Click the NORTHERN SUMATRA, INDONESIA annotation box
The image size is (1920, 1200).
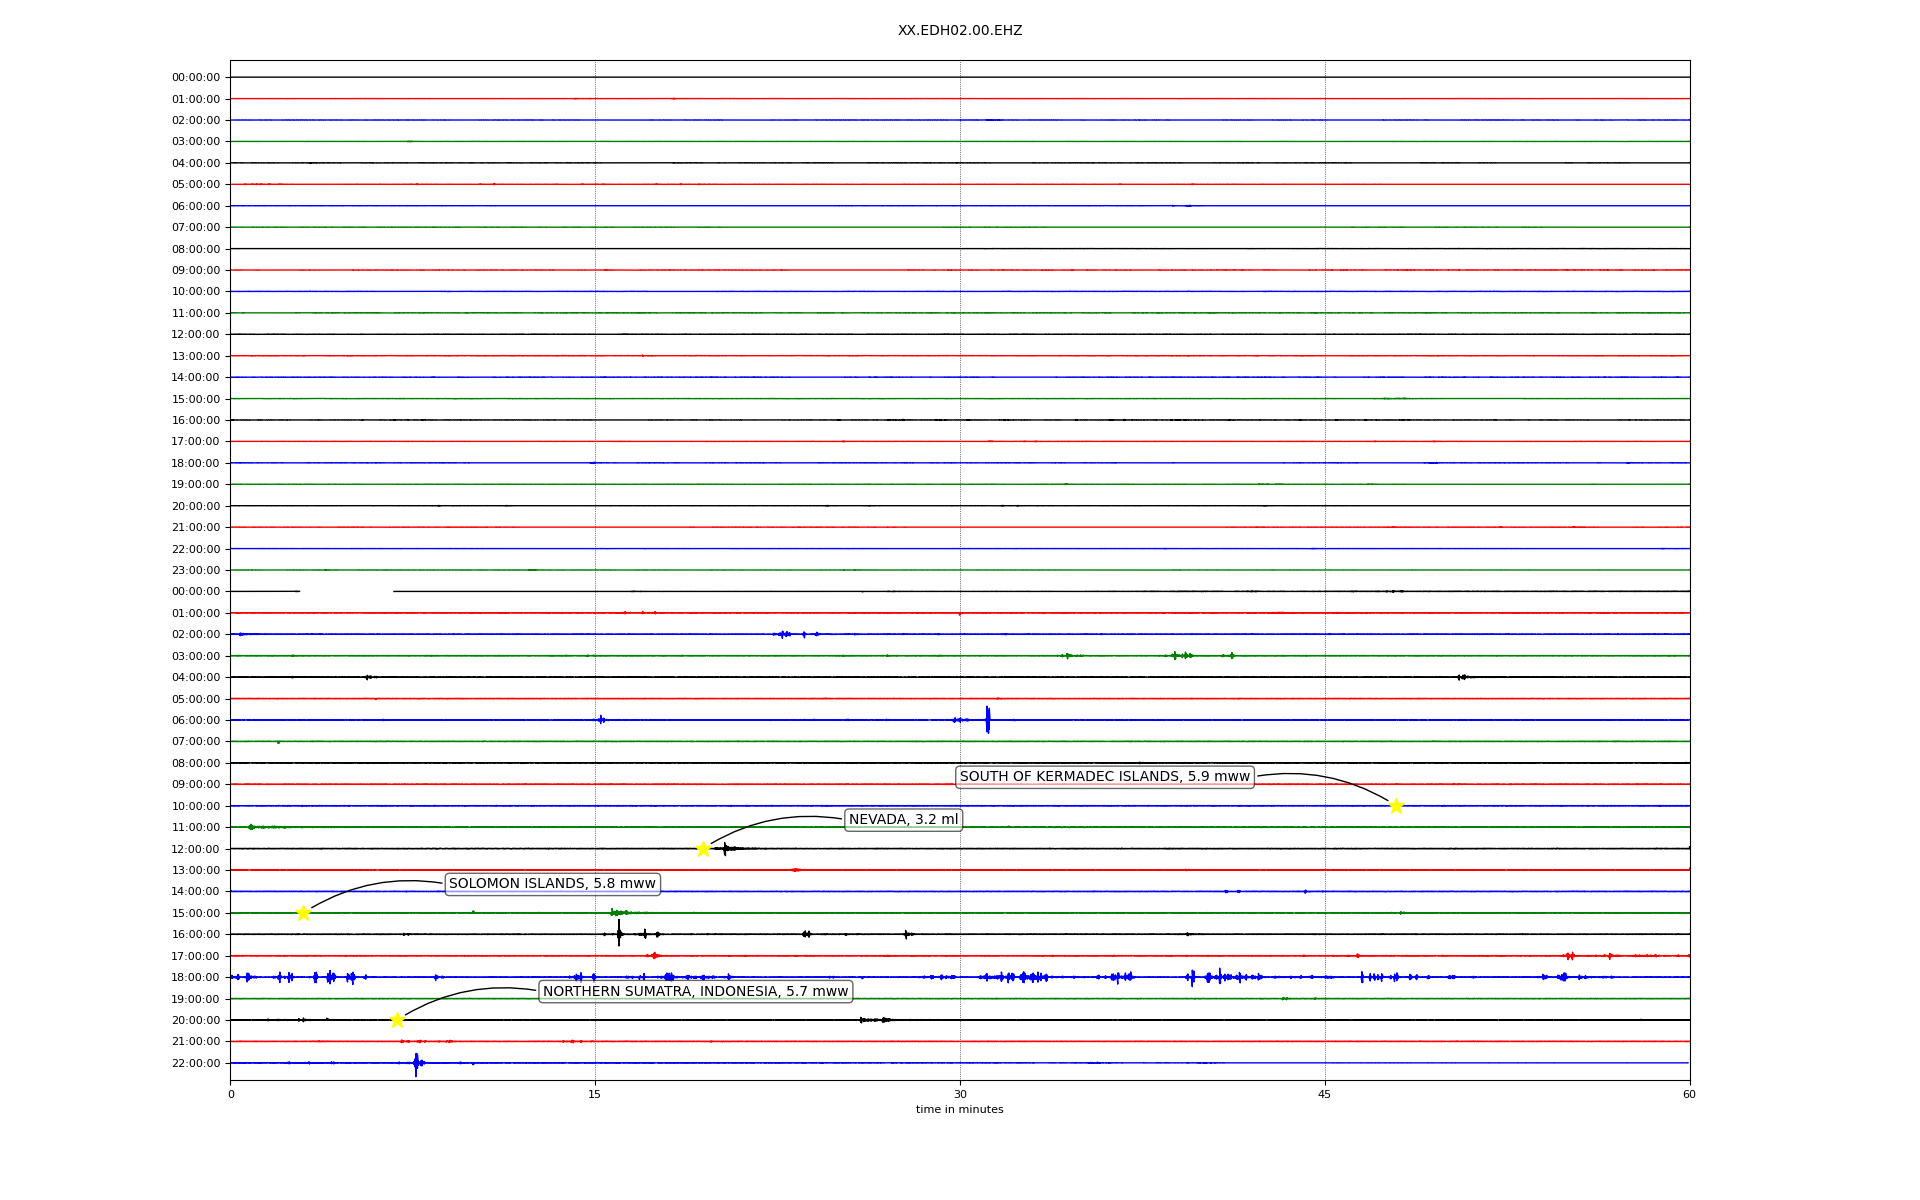click(x=695, y=992)
